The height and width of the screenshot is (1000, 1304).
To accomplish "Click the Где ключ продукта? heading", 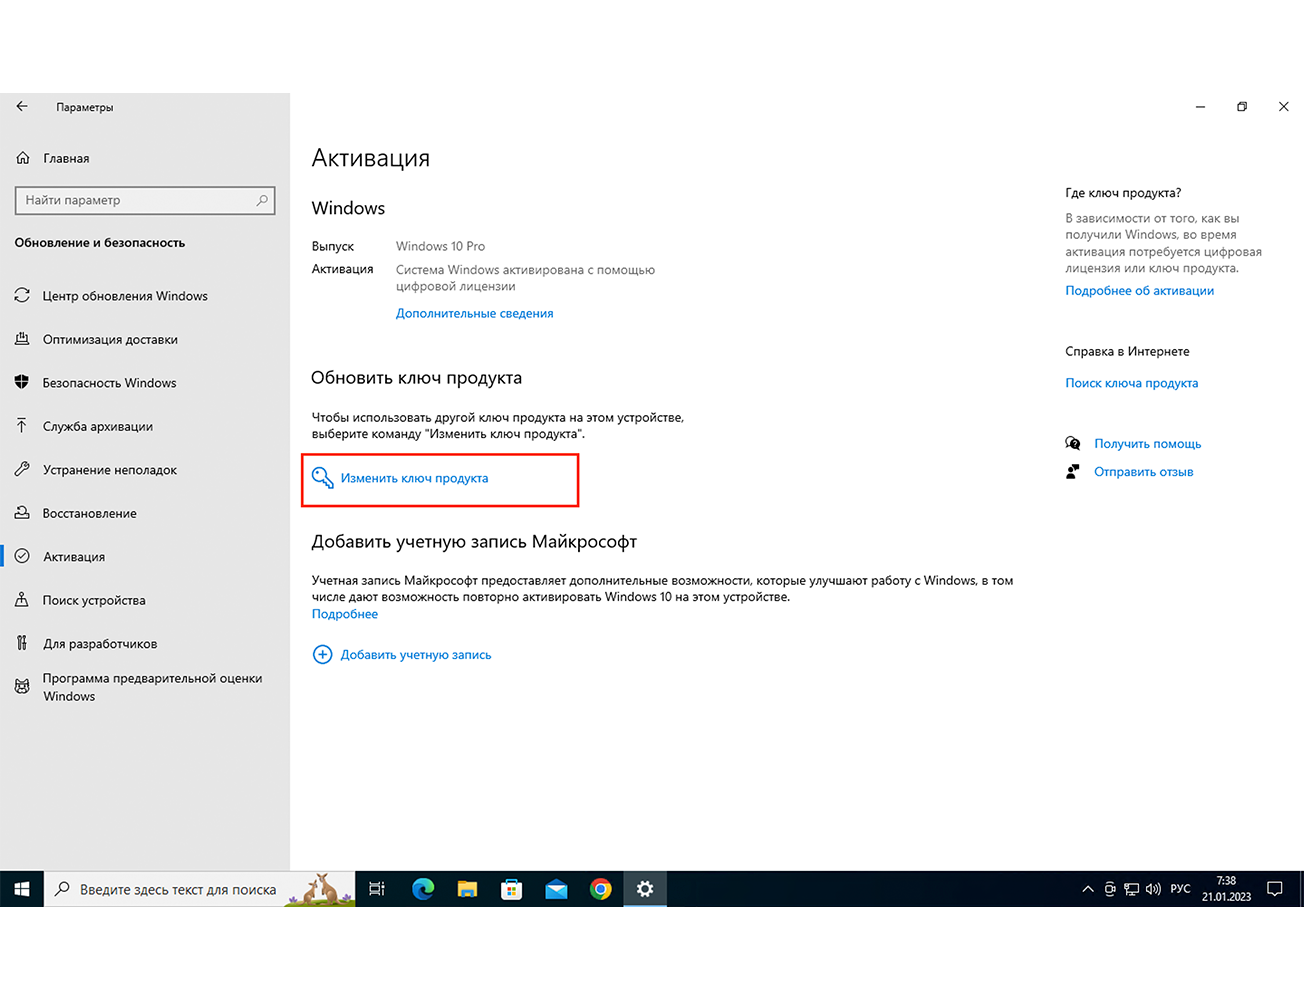I will click(1123, 193).
